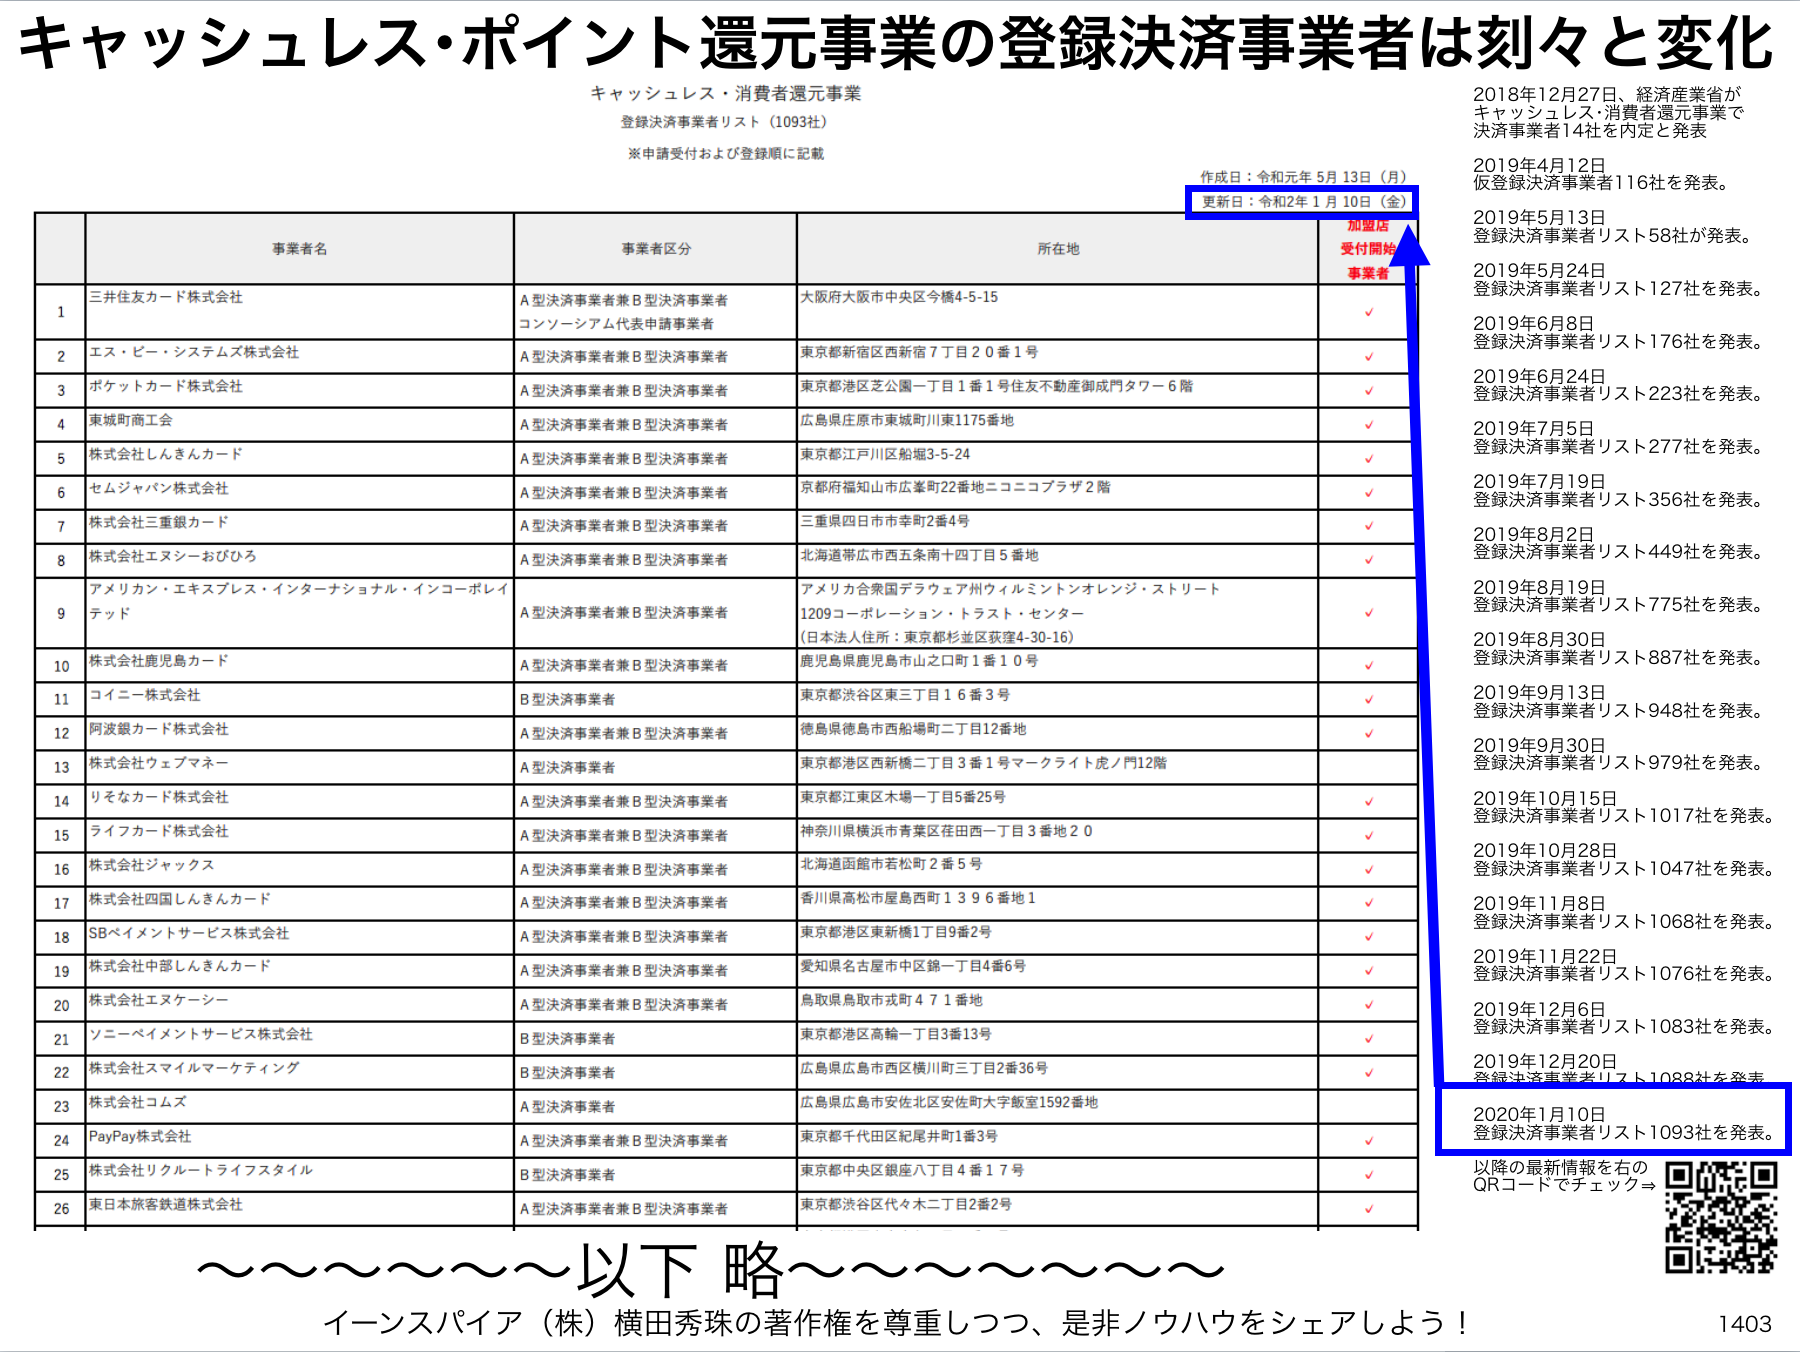Image resolution: width=1800 pixels, height=1352 pixels.
Task: Select timeline entry 2019年7月19日 356社
Action: click(x=1618, y=491)
